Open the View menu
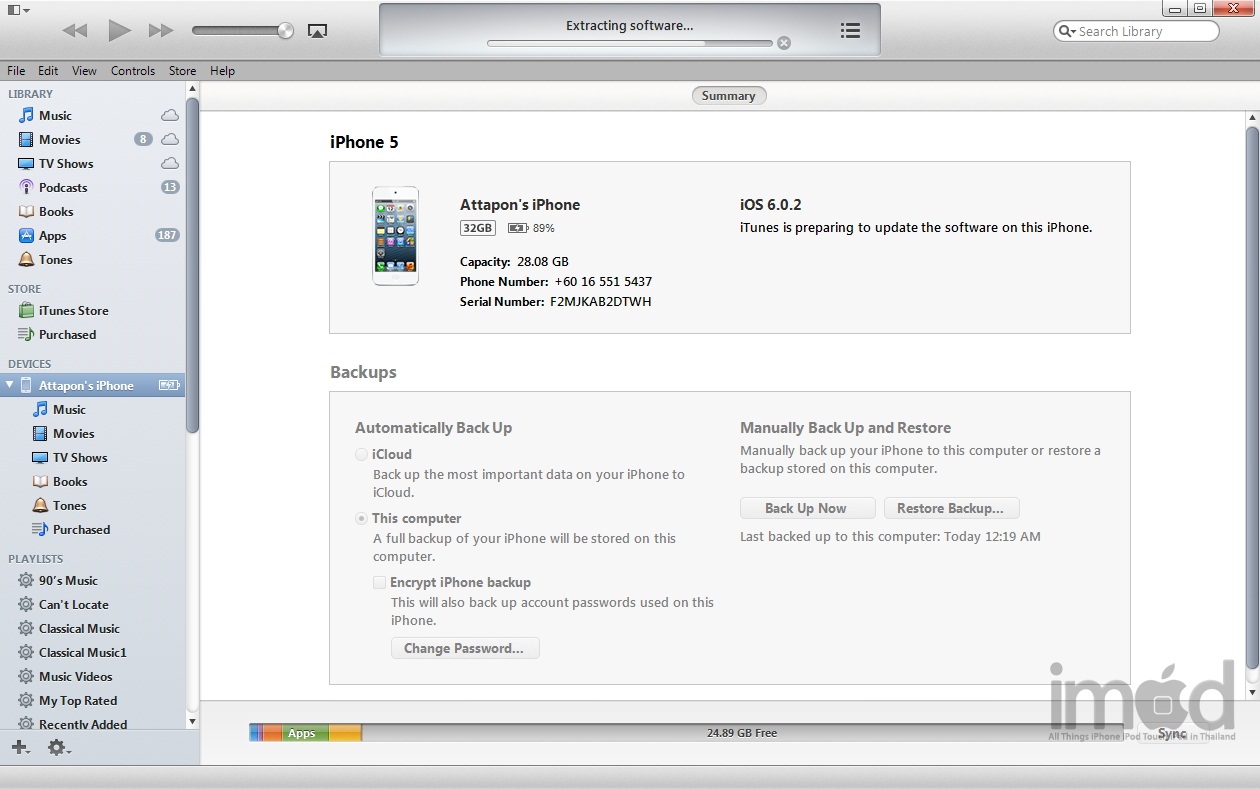This screenshot has width=1260, height=789. point(84,71)
